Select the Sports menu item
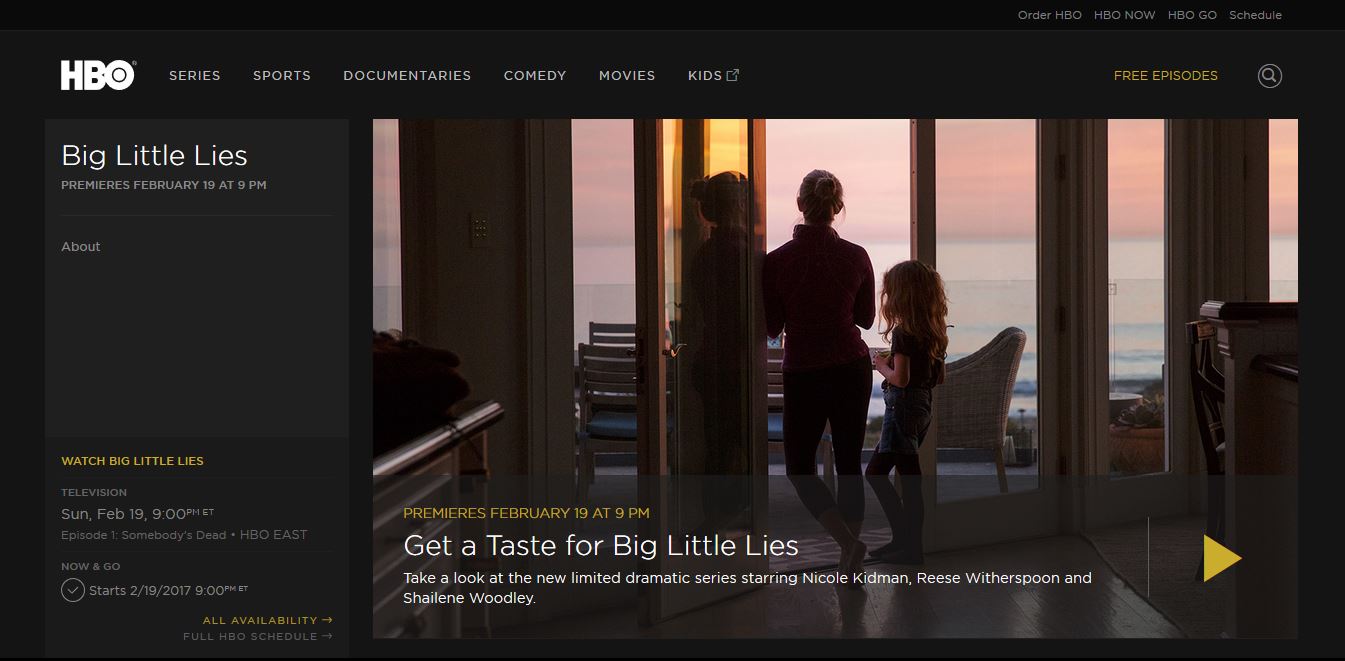The height and width of the screenshot is (661, 1345). click(282, 75)
